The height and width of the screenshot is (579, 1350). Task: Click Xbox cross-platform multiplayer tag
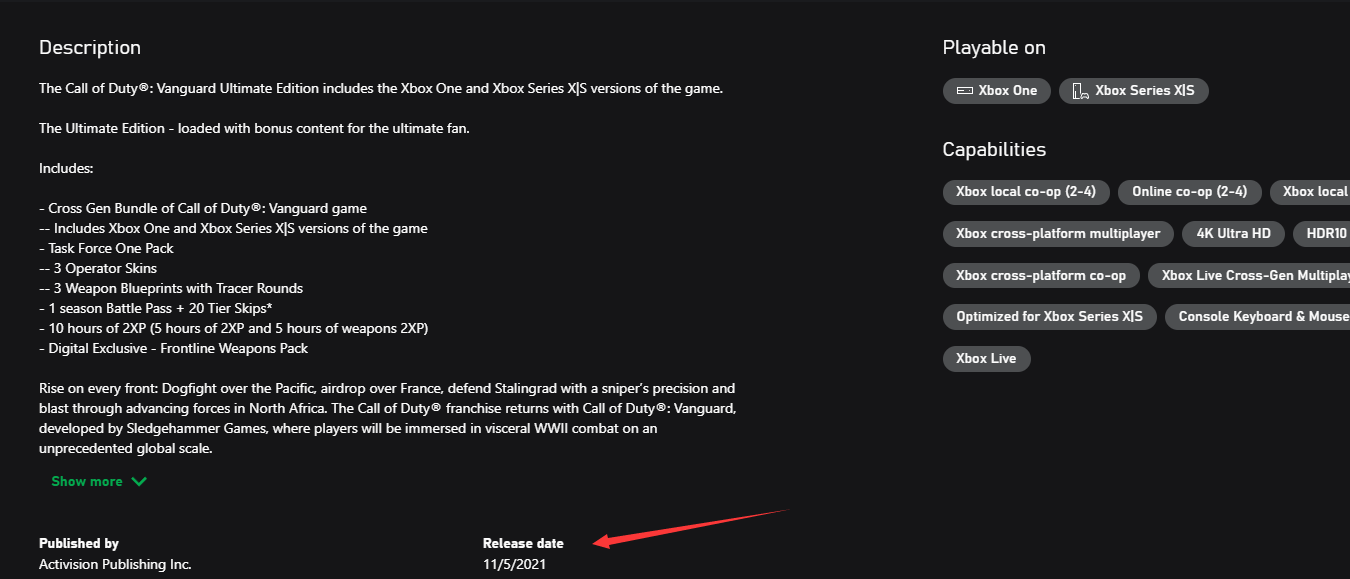(x=1058, y=234)
